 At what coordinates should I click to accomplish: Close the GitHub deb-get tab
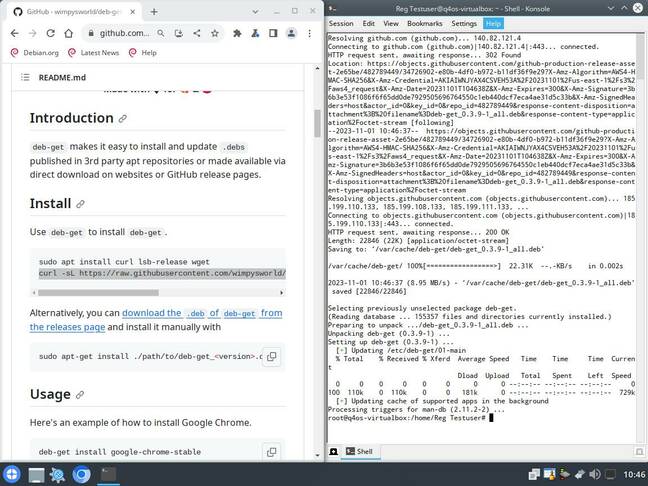click(x=132, y=12)
